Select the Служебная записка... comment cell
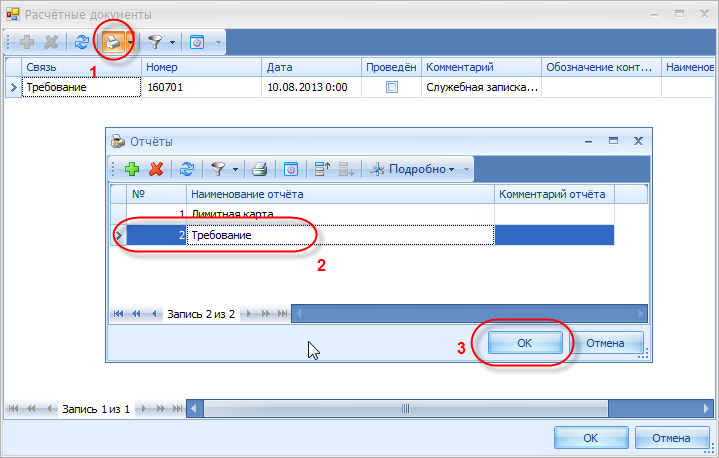 point(481,87)
